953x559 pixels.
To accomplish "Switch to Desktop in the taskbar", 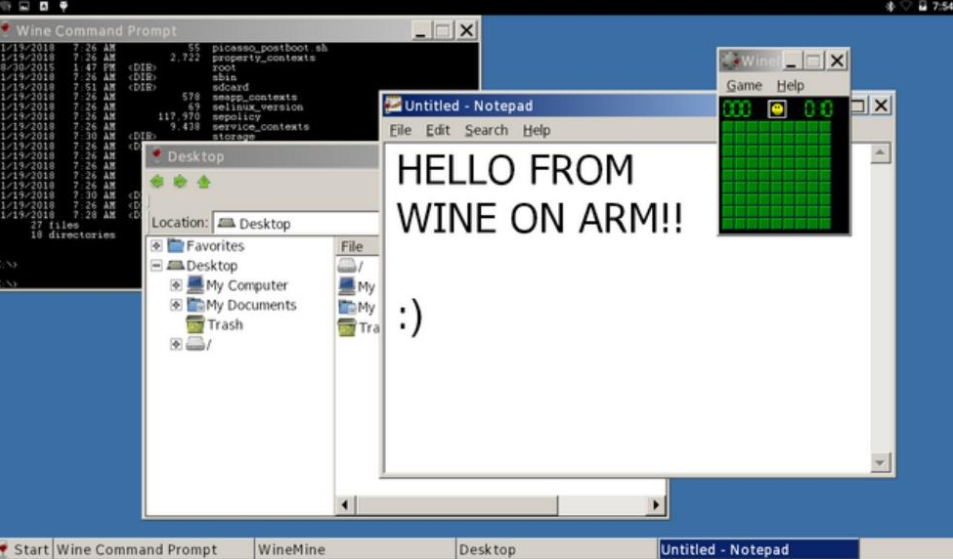I will pyautogui.click(x=556, y=549).
